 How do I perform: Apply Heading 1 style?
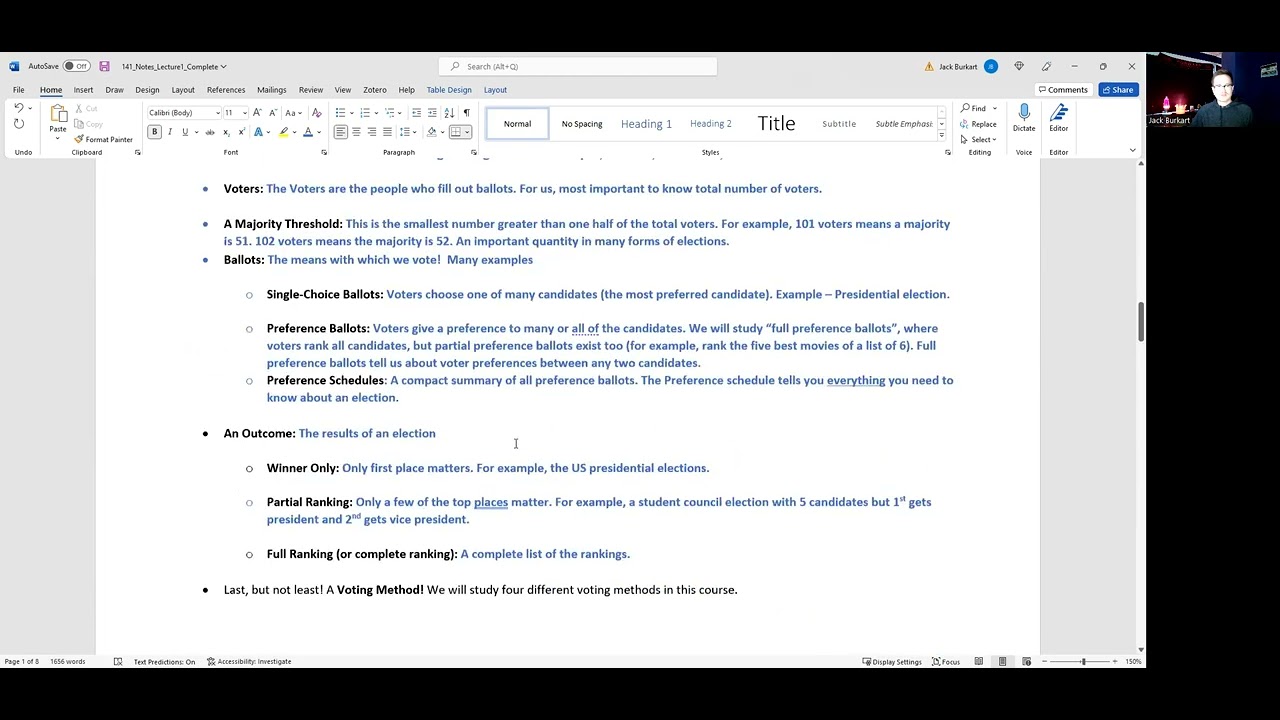[646, 124]
